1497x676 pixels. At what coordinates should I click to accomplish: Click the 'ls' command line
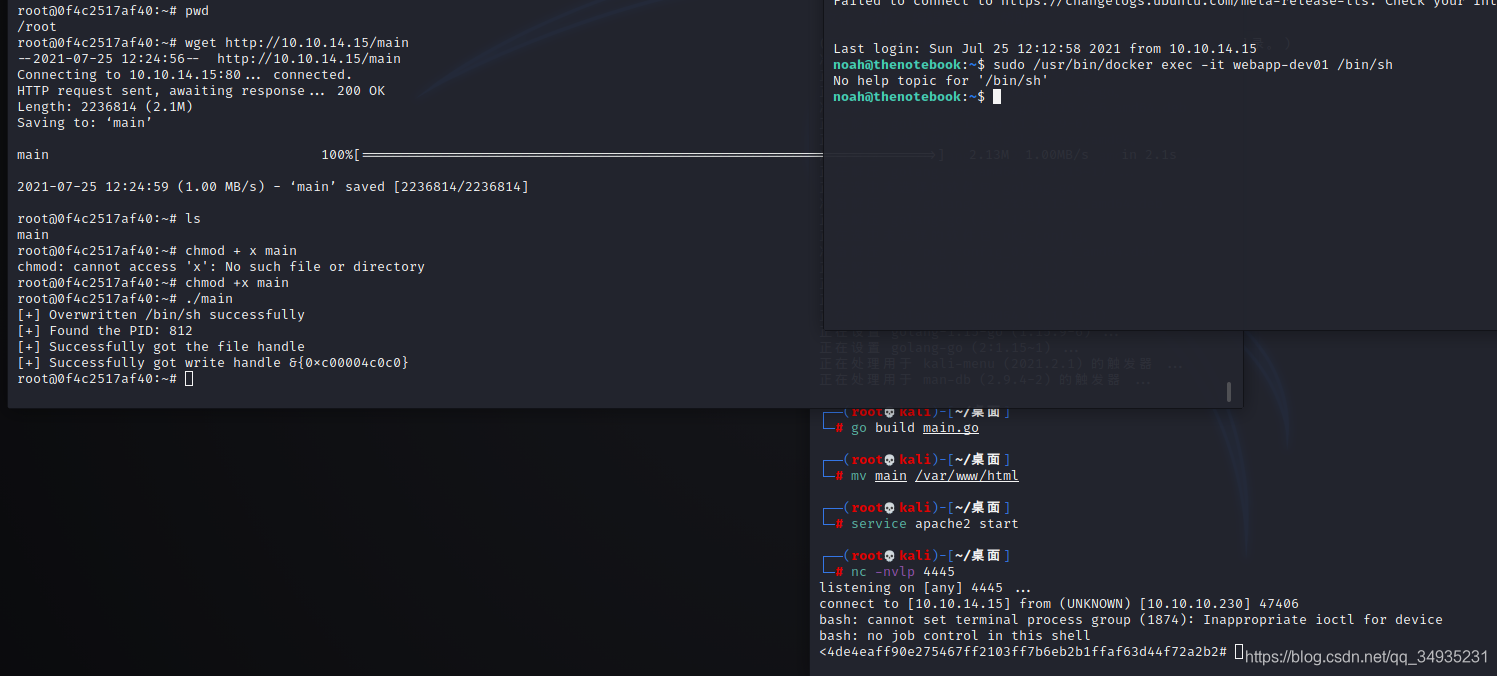(109, 218)
